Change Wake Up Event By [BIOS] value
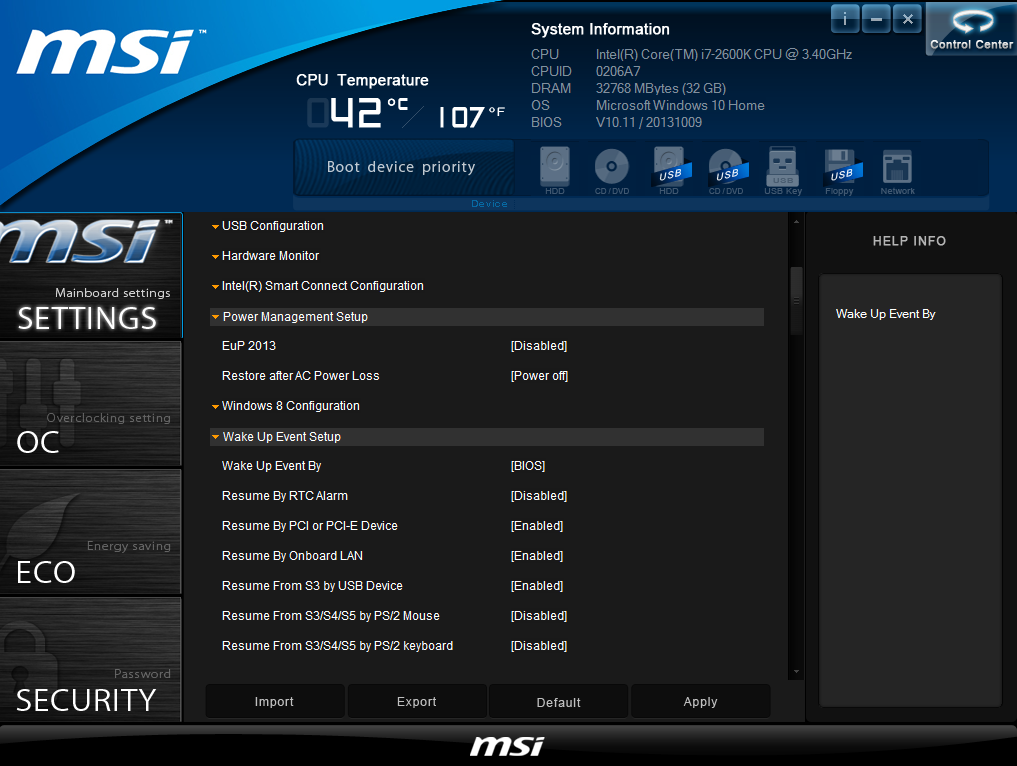This screenshot has width=1017, height=766. pyautogui.click(x=528, y=466)
